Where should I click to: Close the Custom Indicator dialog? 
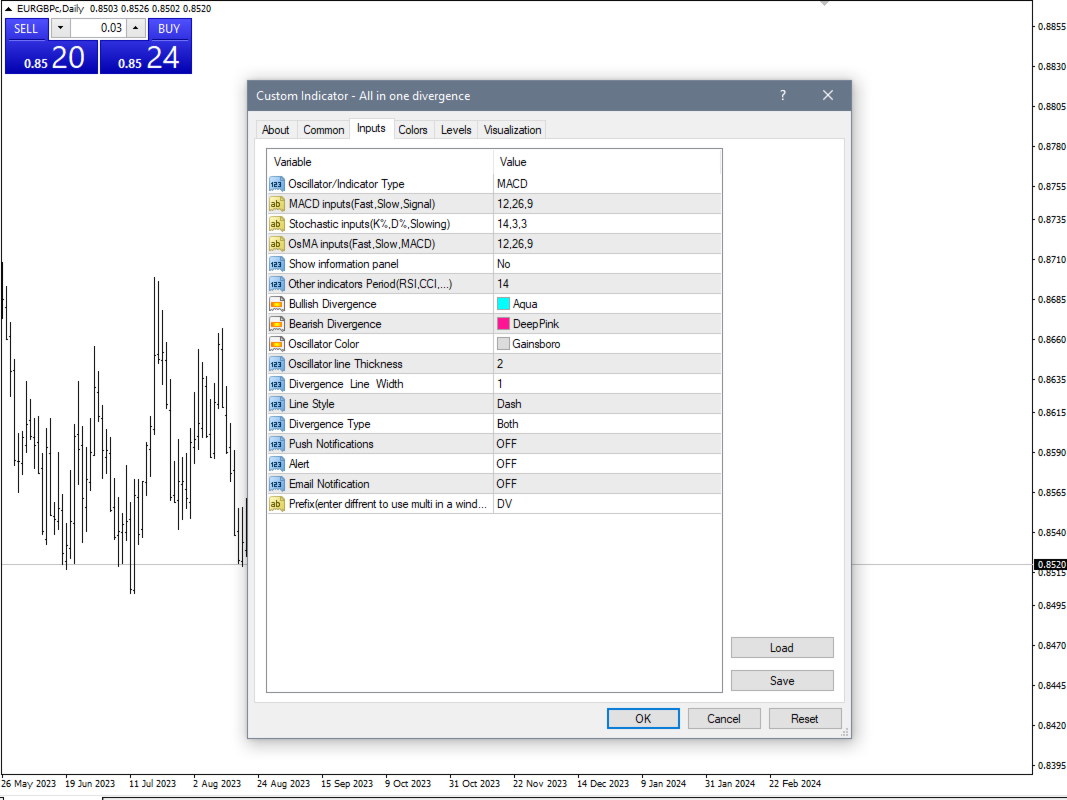click(x=827, y=95)
